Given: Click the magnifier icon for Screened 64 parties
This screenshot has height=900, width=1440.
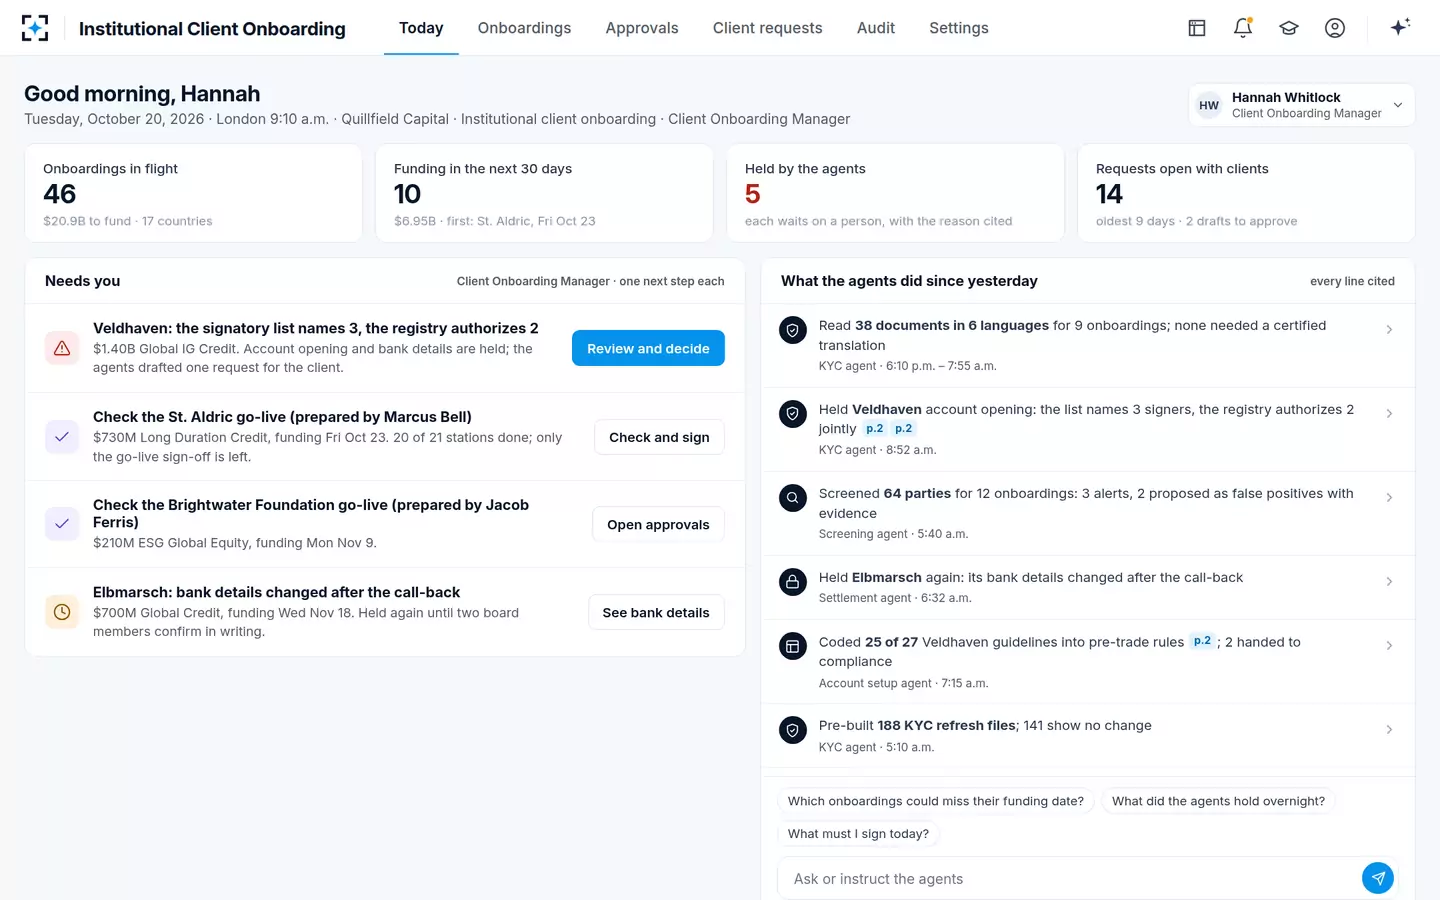Looking at the screenshot, I should click(x=793, y=498).
